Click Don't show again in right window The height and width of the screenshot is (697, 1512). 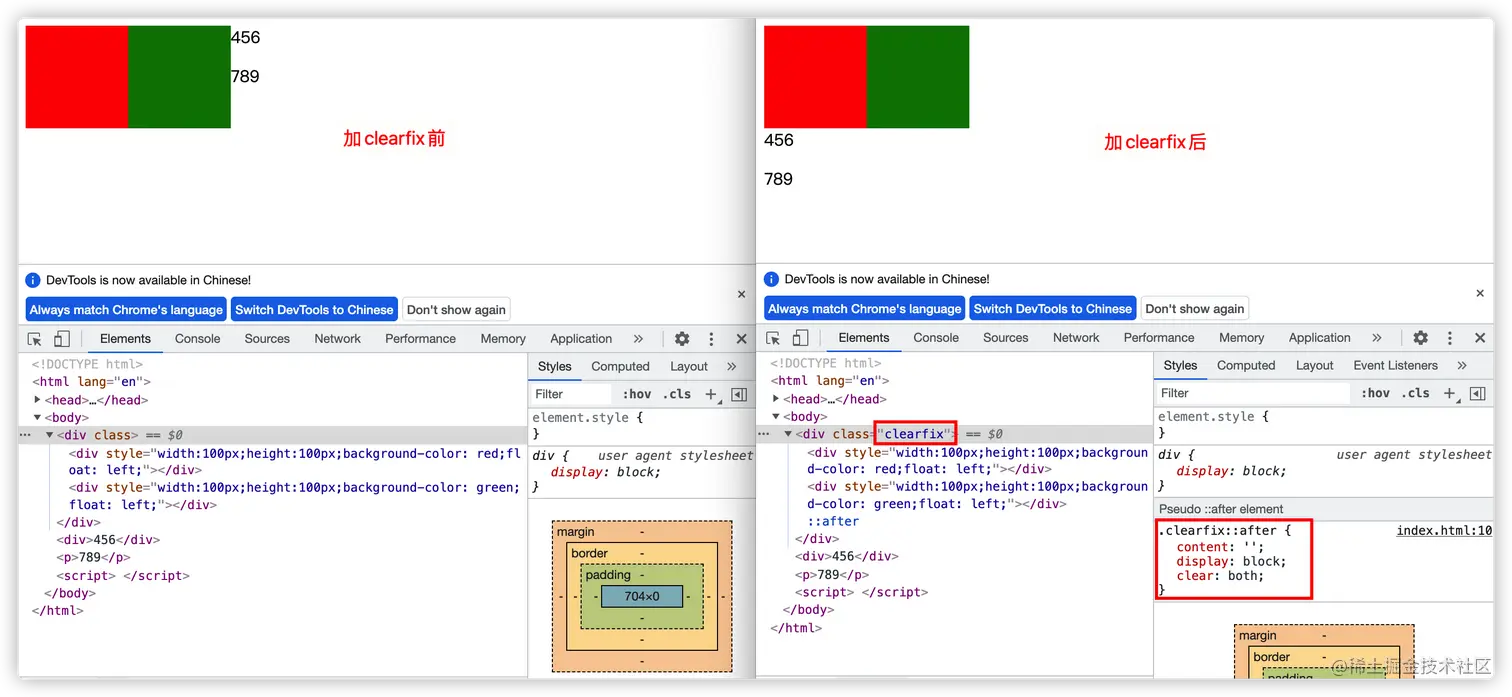point(1195,309)
